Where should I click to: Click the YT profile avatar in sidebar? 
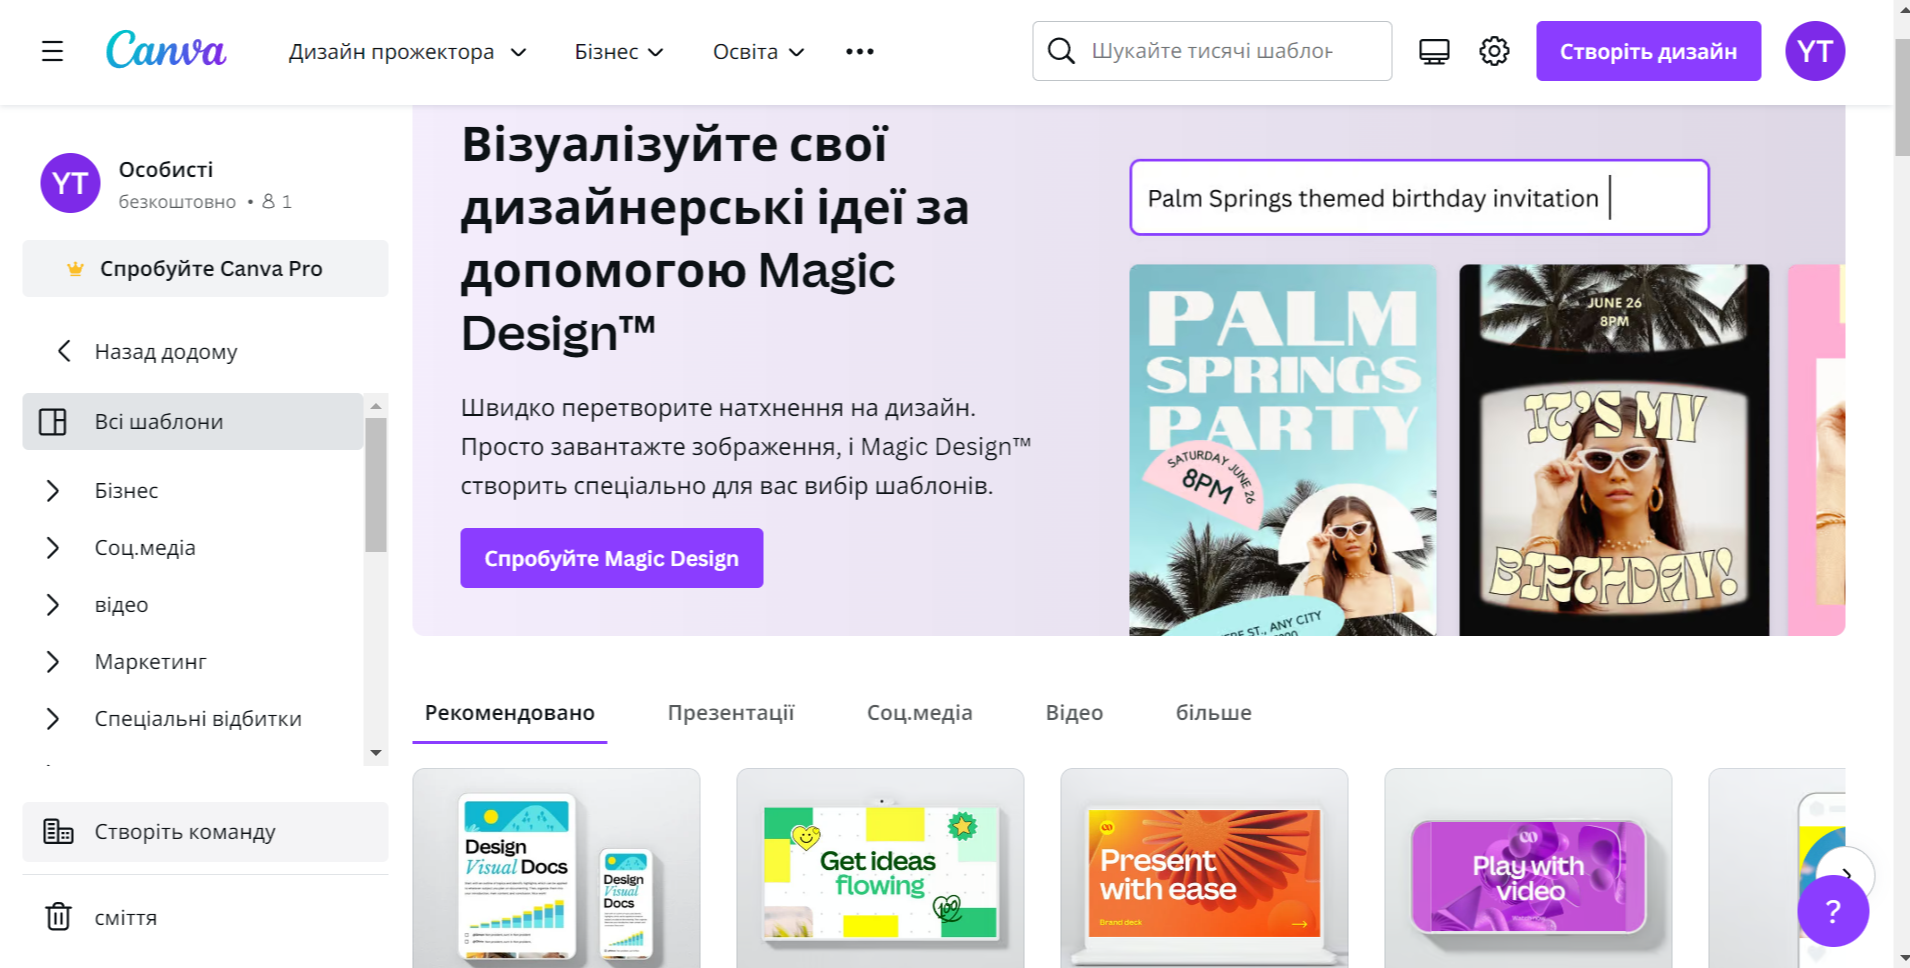70,183
